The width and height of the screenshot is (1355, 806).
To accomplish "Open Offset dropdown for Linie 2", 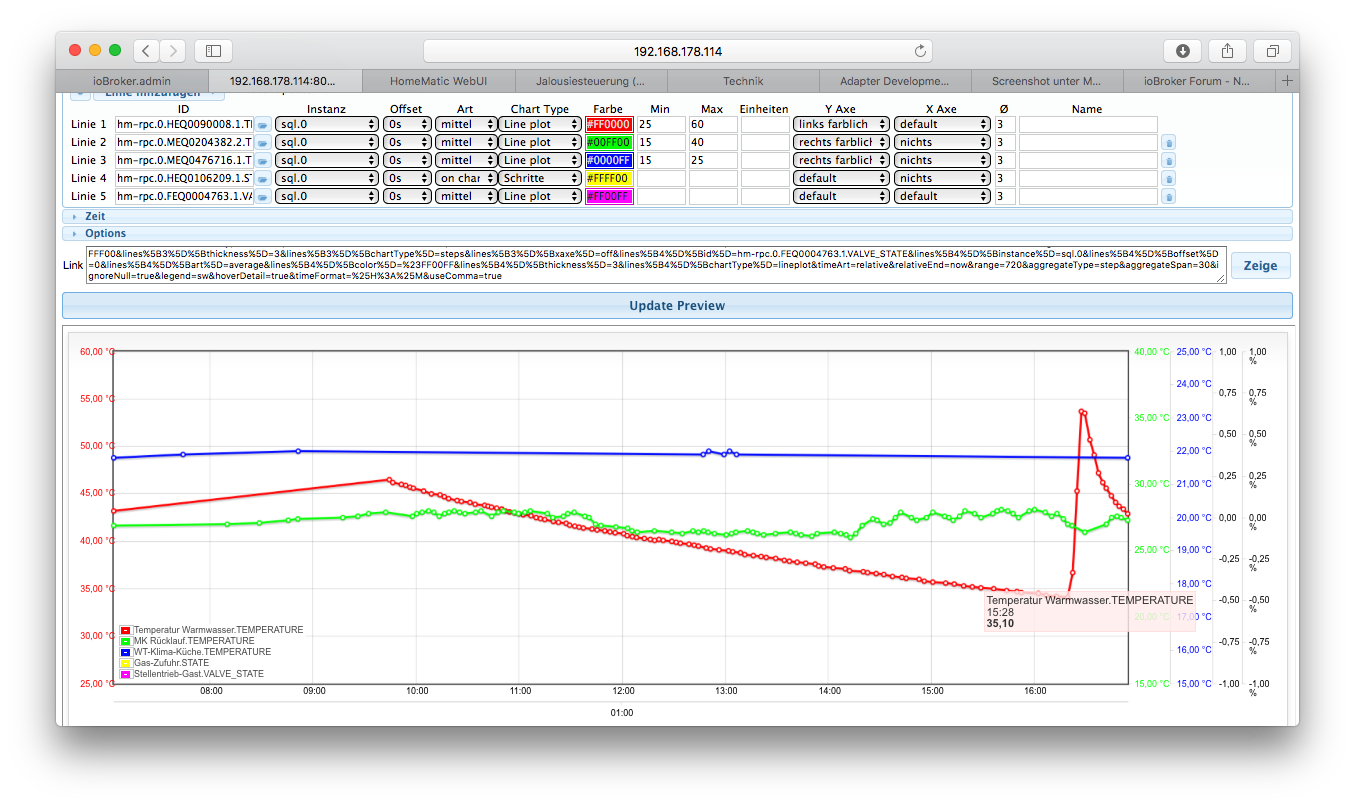I will [407, 142].
